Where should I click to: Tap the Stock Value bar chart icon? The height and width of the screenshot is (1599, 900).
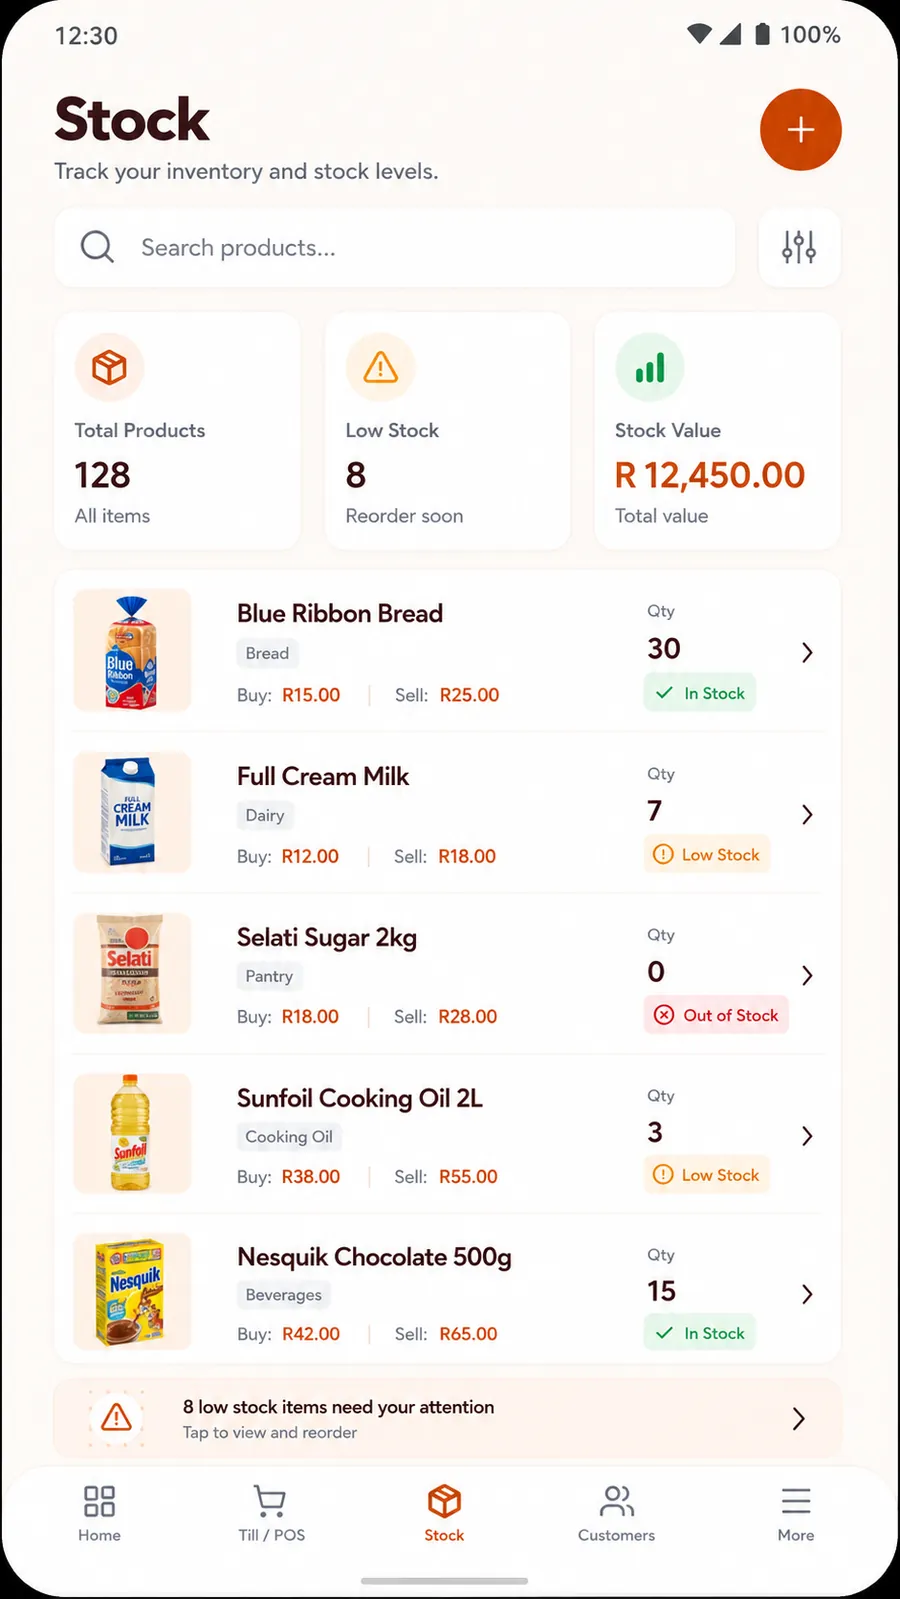(650, 367)
